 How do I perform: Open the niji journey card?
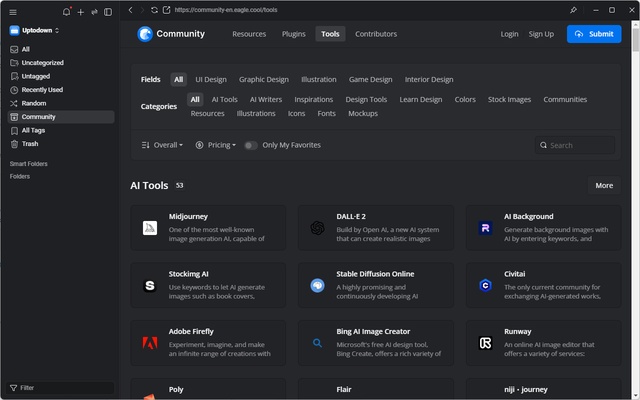pyautogui.click(x=543, y=389)
